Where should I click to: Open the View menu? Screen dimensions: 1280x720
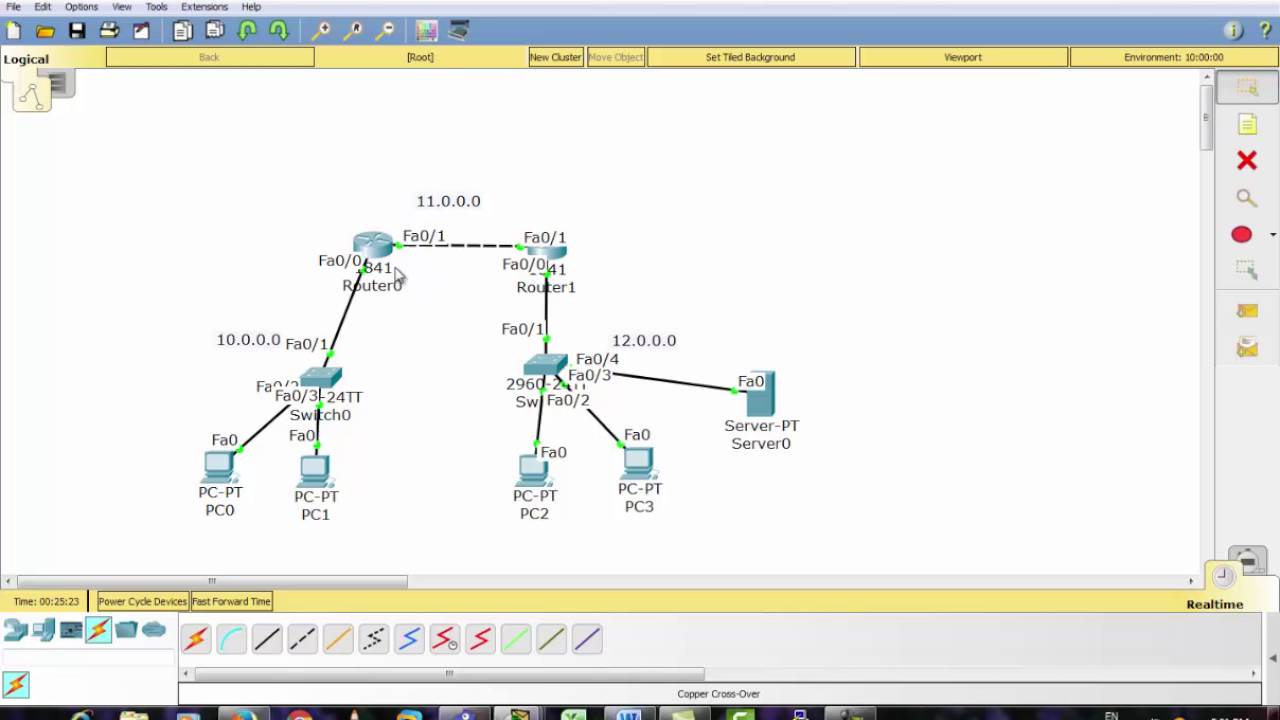pyautogui.click(x=122, y=7)
